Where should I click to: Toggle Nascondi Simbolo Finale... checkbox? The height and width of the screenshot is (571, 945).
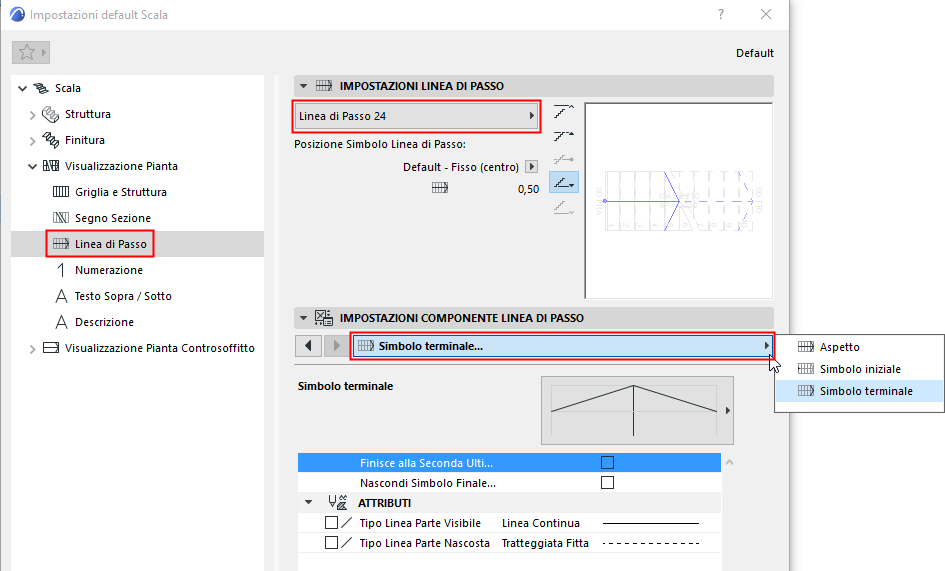(x=608, y=482)
